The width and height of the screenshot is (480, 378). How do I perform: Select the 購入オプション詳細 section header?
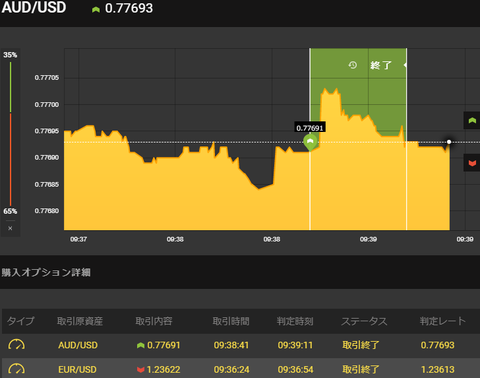pyautogui.click(x=46, y=272)
